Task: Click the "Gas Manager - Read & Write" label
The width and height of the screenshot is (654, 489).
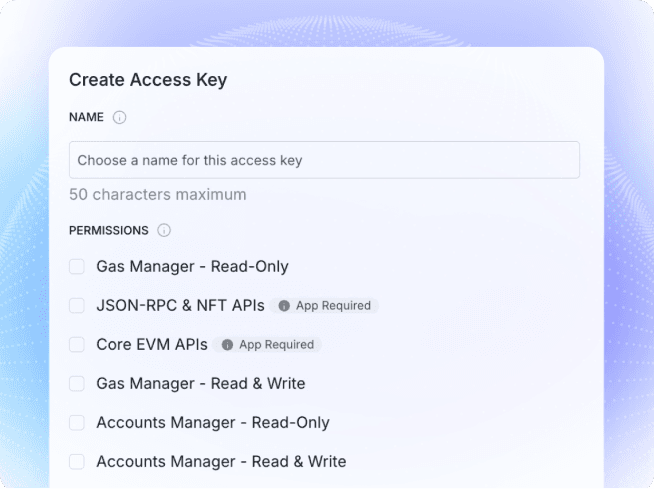Action: [201, 383]
